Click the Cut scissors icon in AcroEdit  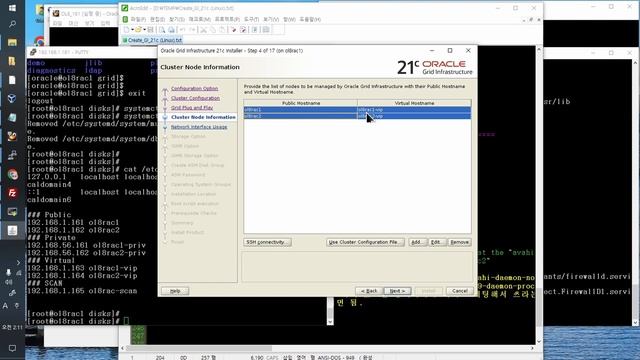pos(203,30)
